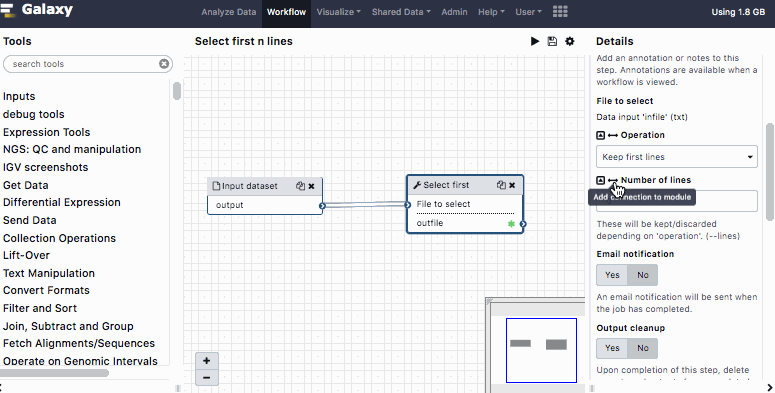Expand Text Manipulation section
Image resolution: width=775 pixels, height=393 pixels.
(48, 273)
